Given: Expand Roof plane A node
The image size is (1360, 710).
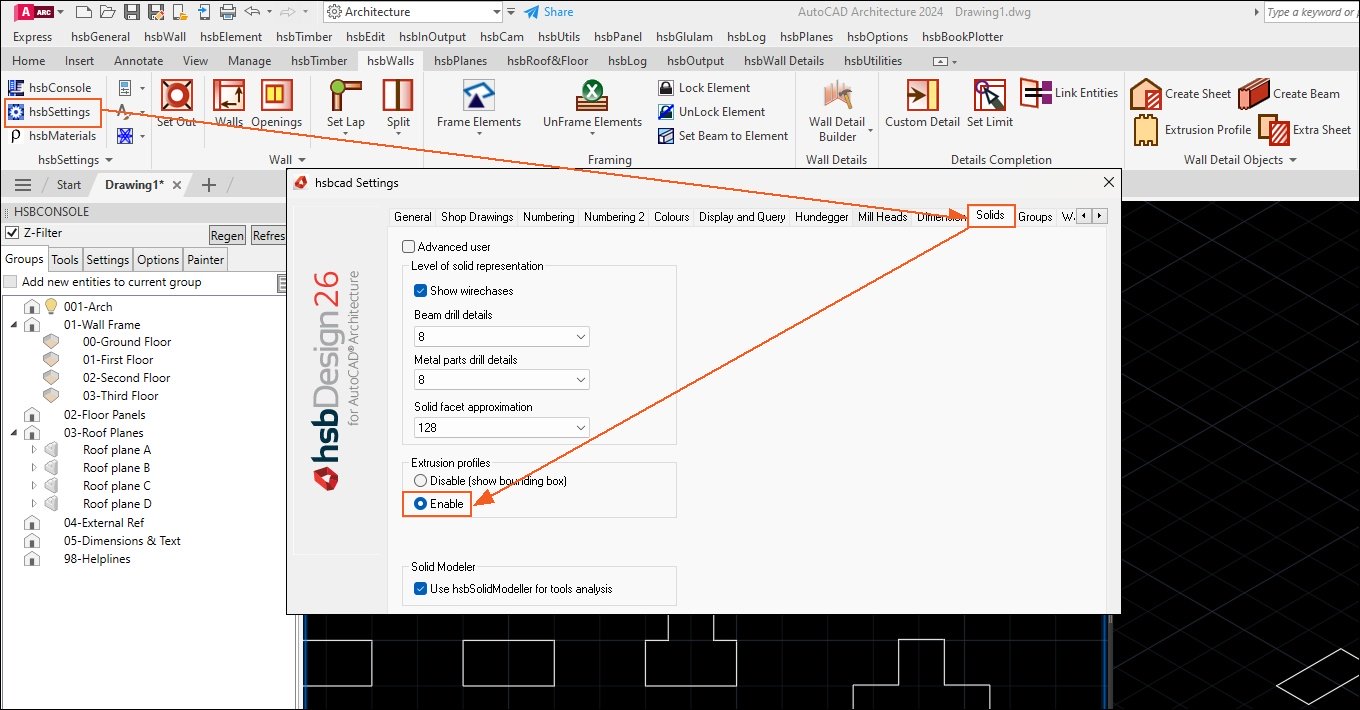Looking at the screenshot, I should (x=34, y=450).
